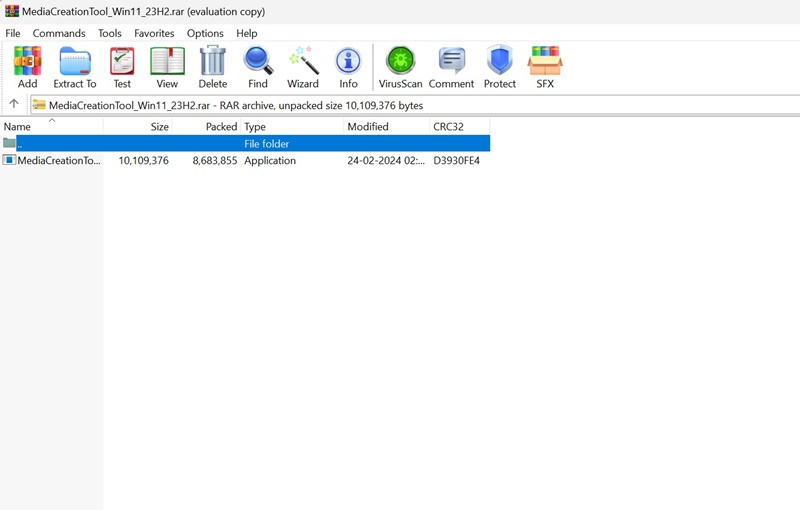The image size is (800, 510).
Task: Open the Tools menu
Action: tap(110, 33)
